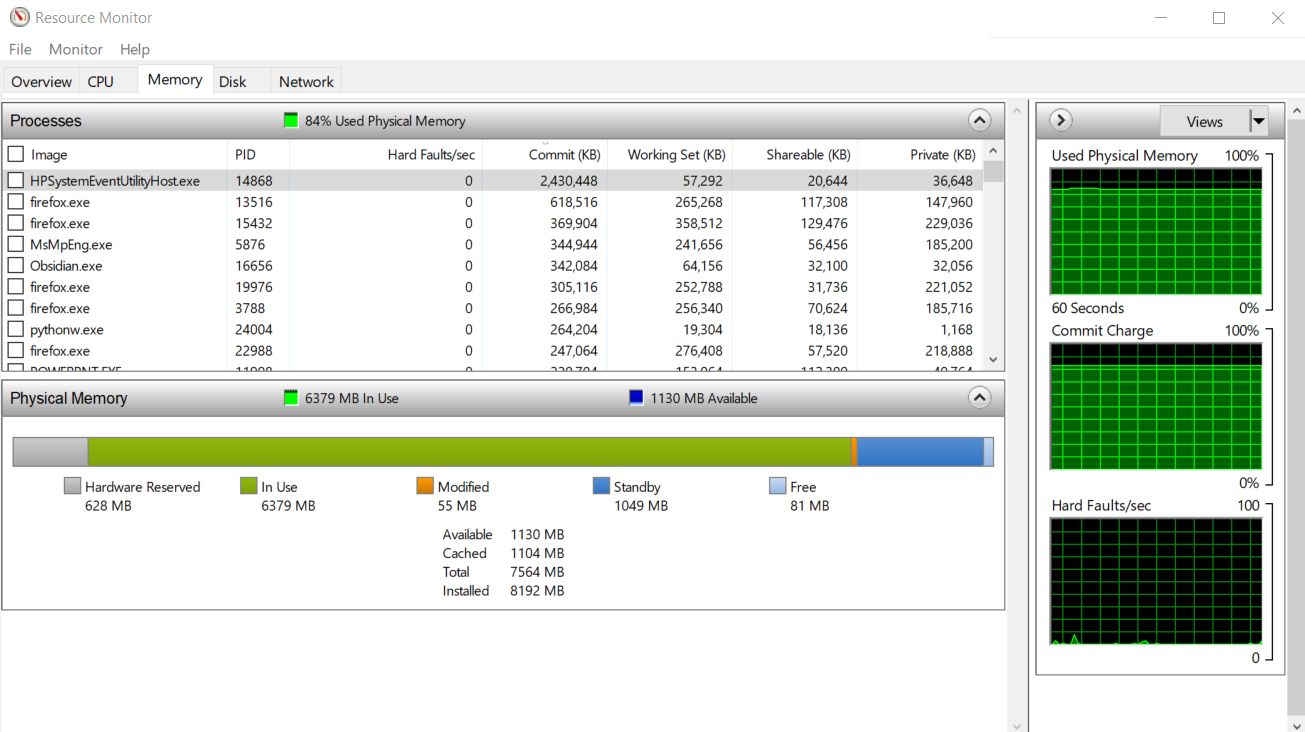Check the pythonw.exe process checkbox

[x=14, y=329]
